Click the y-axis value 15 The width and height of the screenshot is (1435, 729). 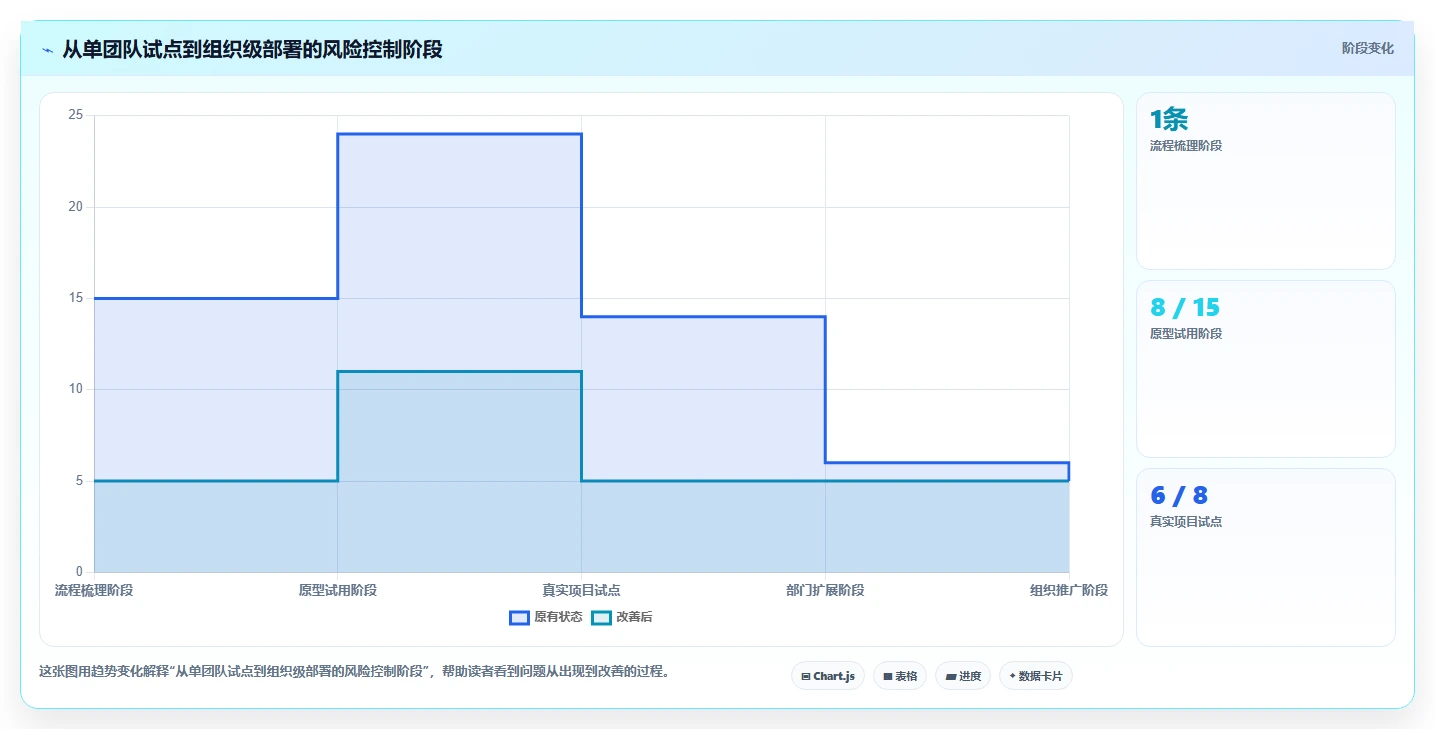click(x=75, y=298)
